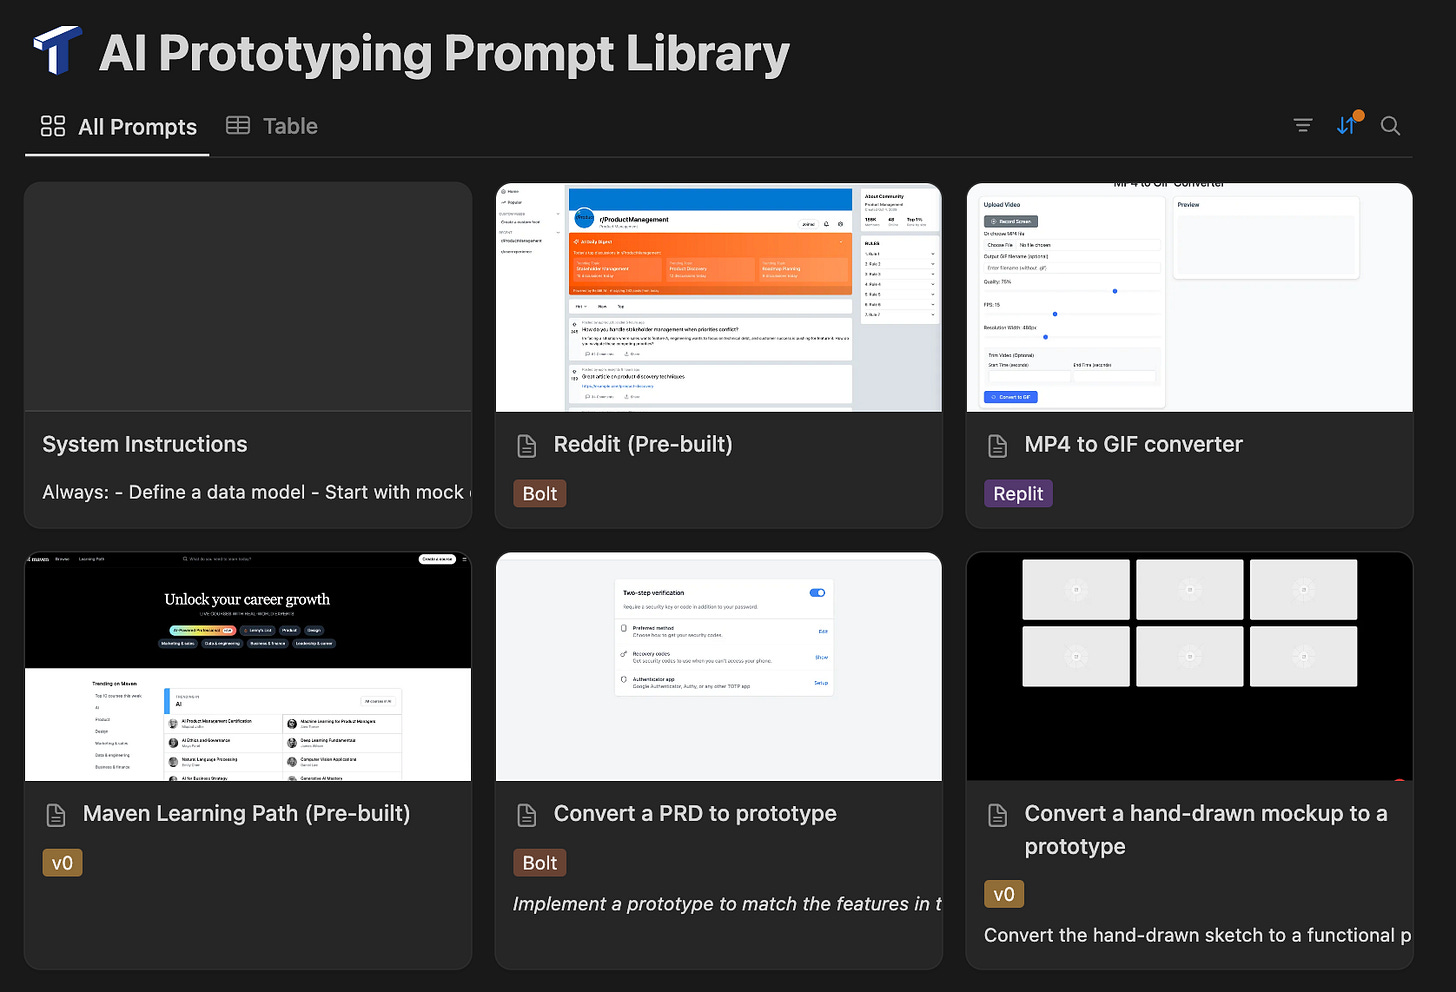The width and height of the screenshot is (1456, 992).
Task: Click the Quality slider handle in MP4 preview
Action: [x=1115, y=291]
